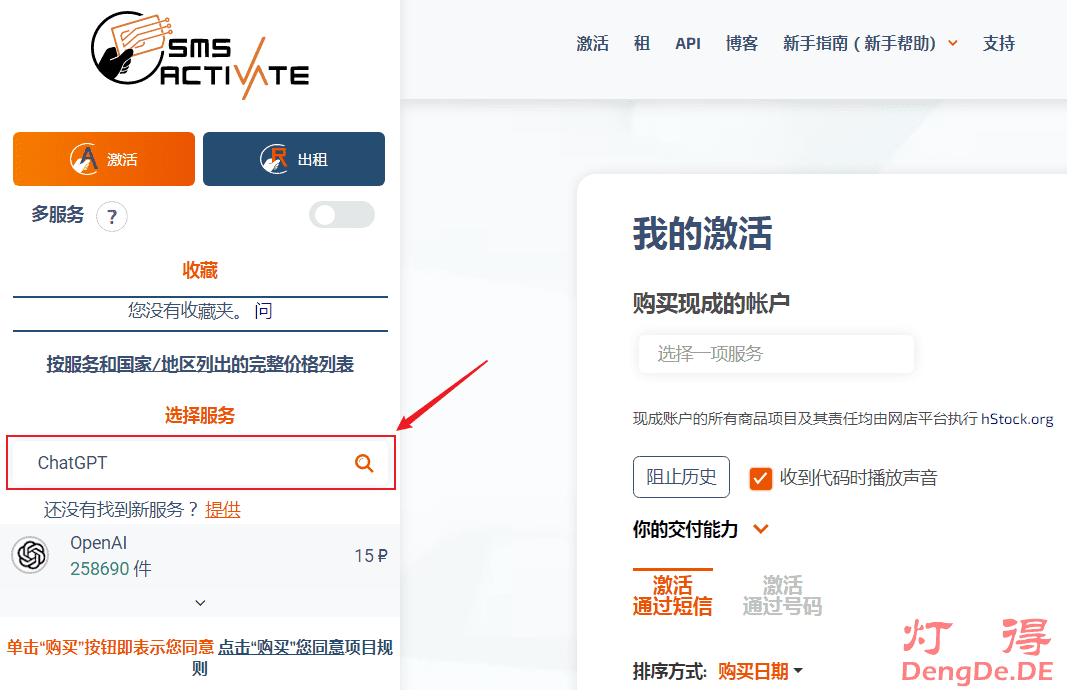The height and width of the screenshot is (690, 1067).
Task: Click the 出租 button's R icon
Action: click(x=274, y=159)
